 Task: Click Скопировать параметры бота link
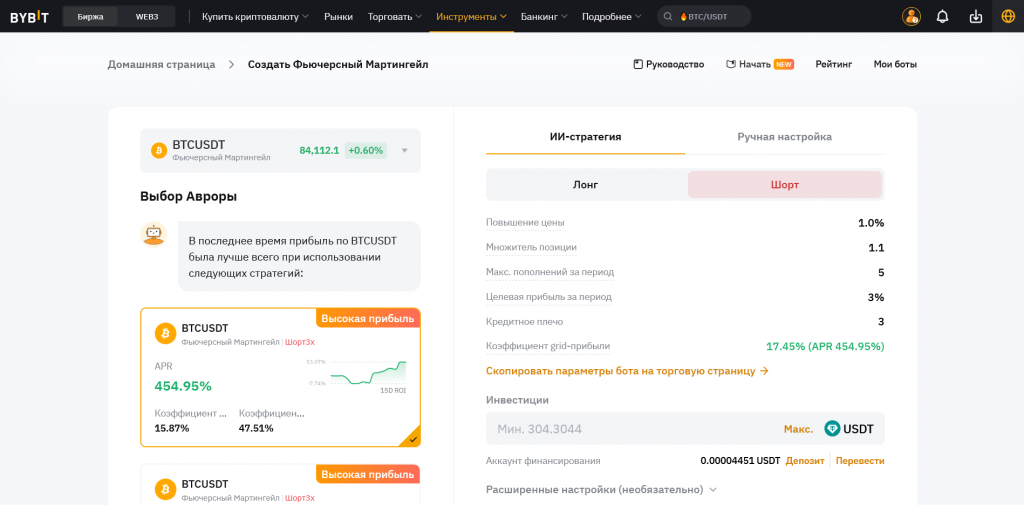point(627,371)
